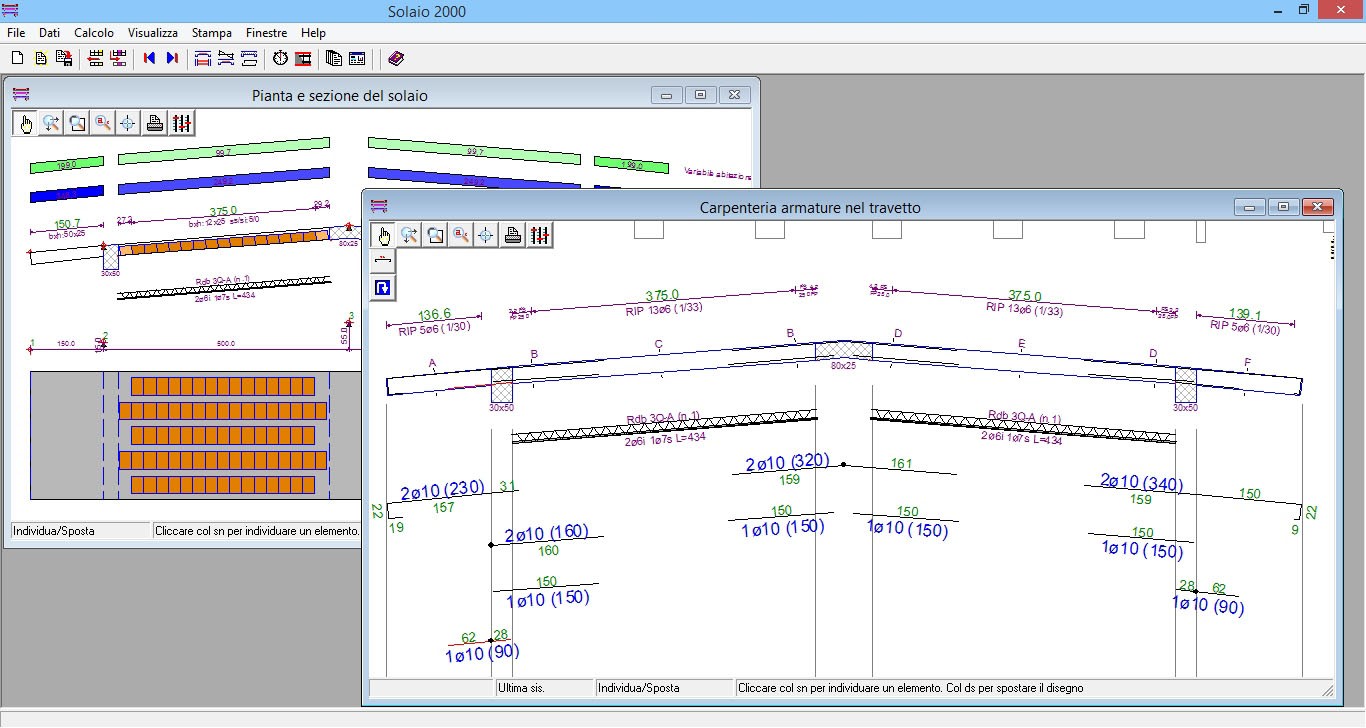The width and height of the screenshot is (1366, 728).
Task: Click the '2ø10 (230)' rebar label
Action: click(442, 491)
